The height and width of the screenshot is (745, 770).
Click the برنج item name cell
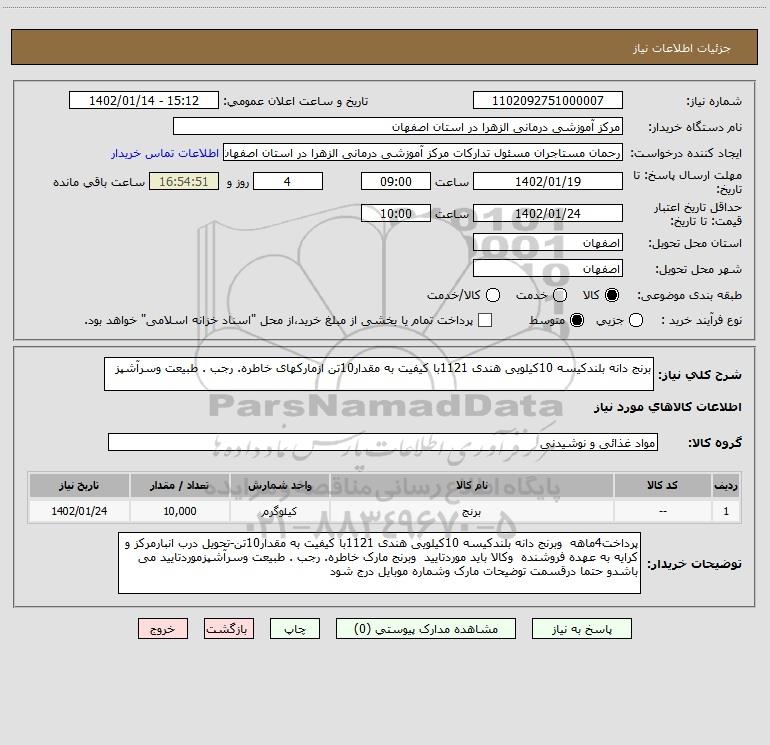471,511
